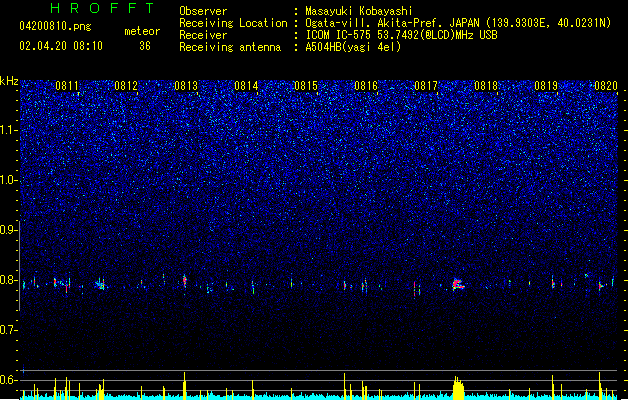Click the 0817 time marker
Image resolution: width=629 pixels, height=400 pixels.
pyautogui.click(x=426, y=86)
